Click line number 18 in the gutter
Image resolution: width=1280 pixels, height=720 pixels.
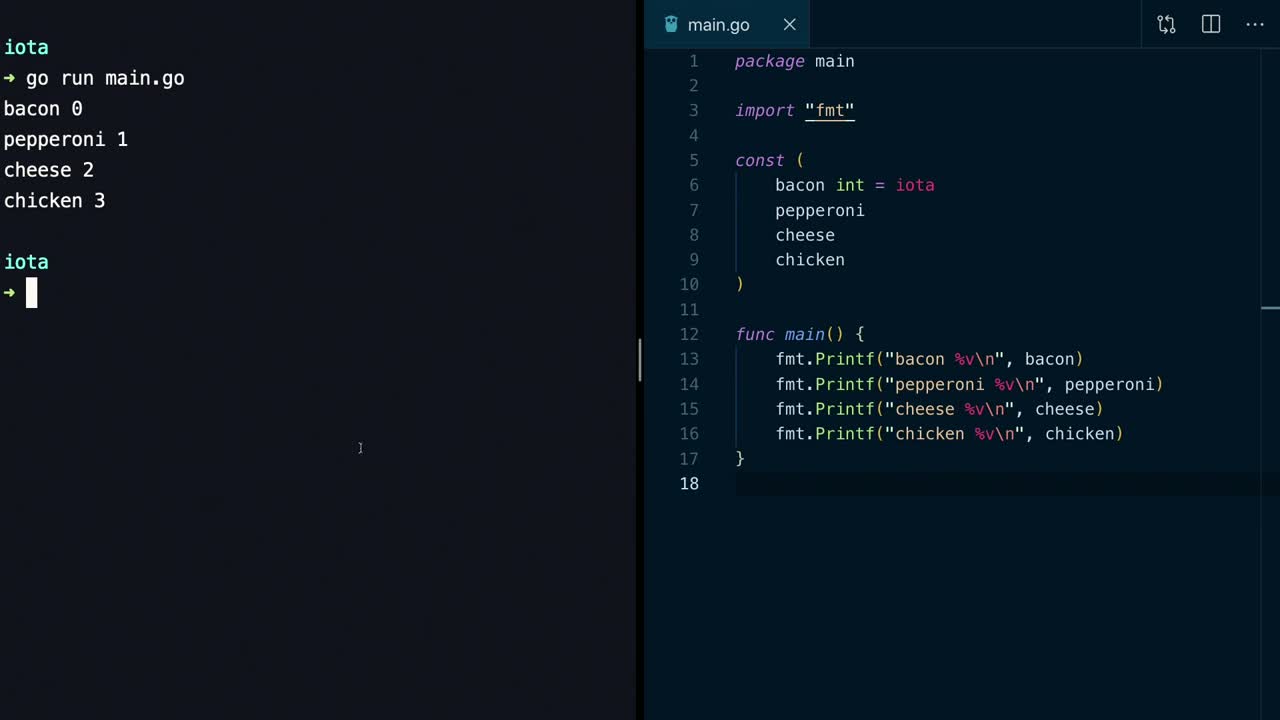(689, 484)
